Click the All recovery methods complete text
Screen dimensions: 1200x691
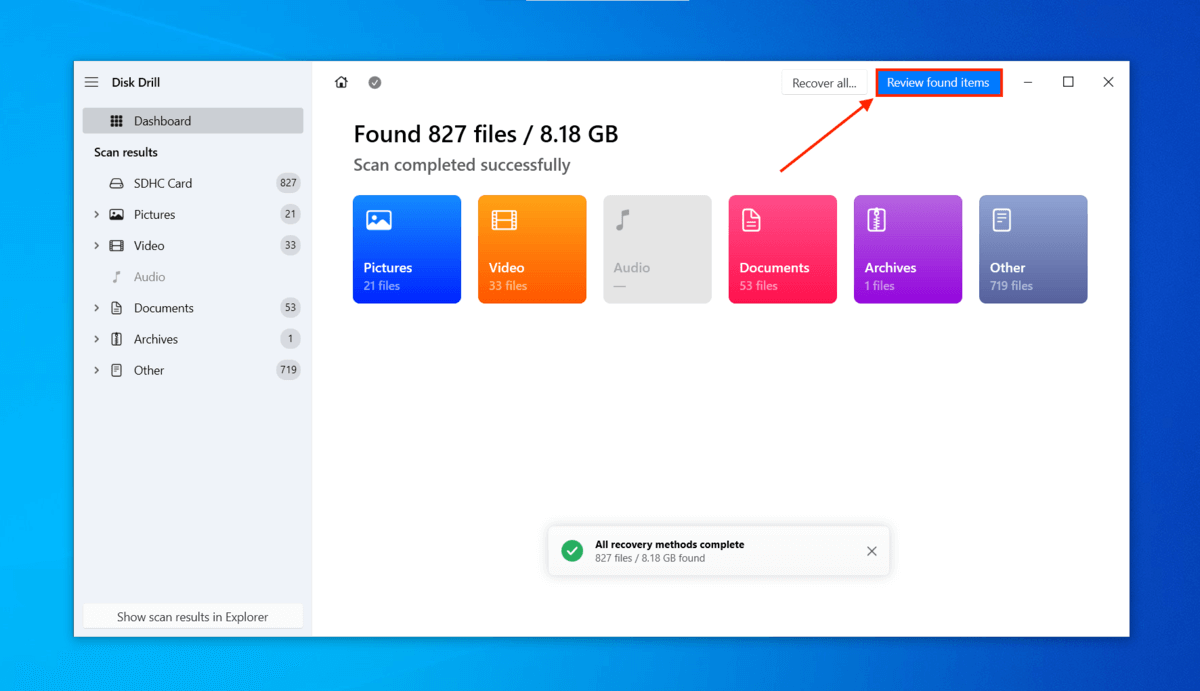click(670, 545)
